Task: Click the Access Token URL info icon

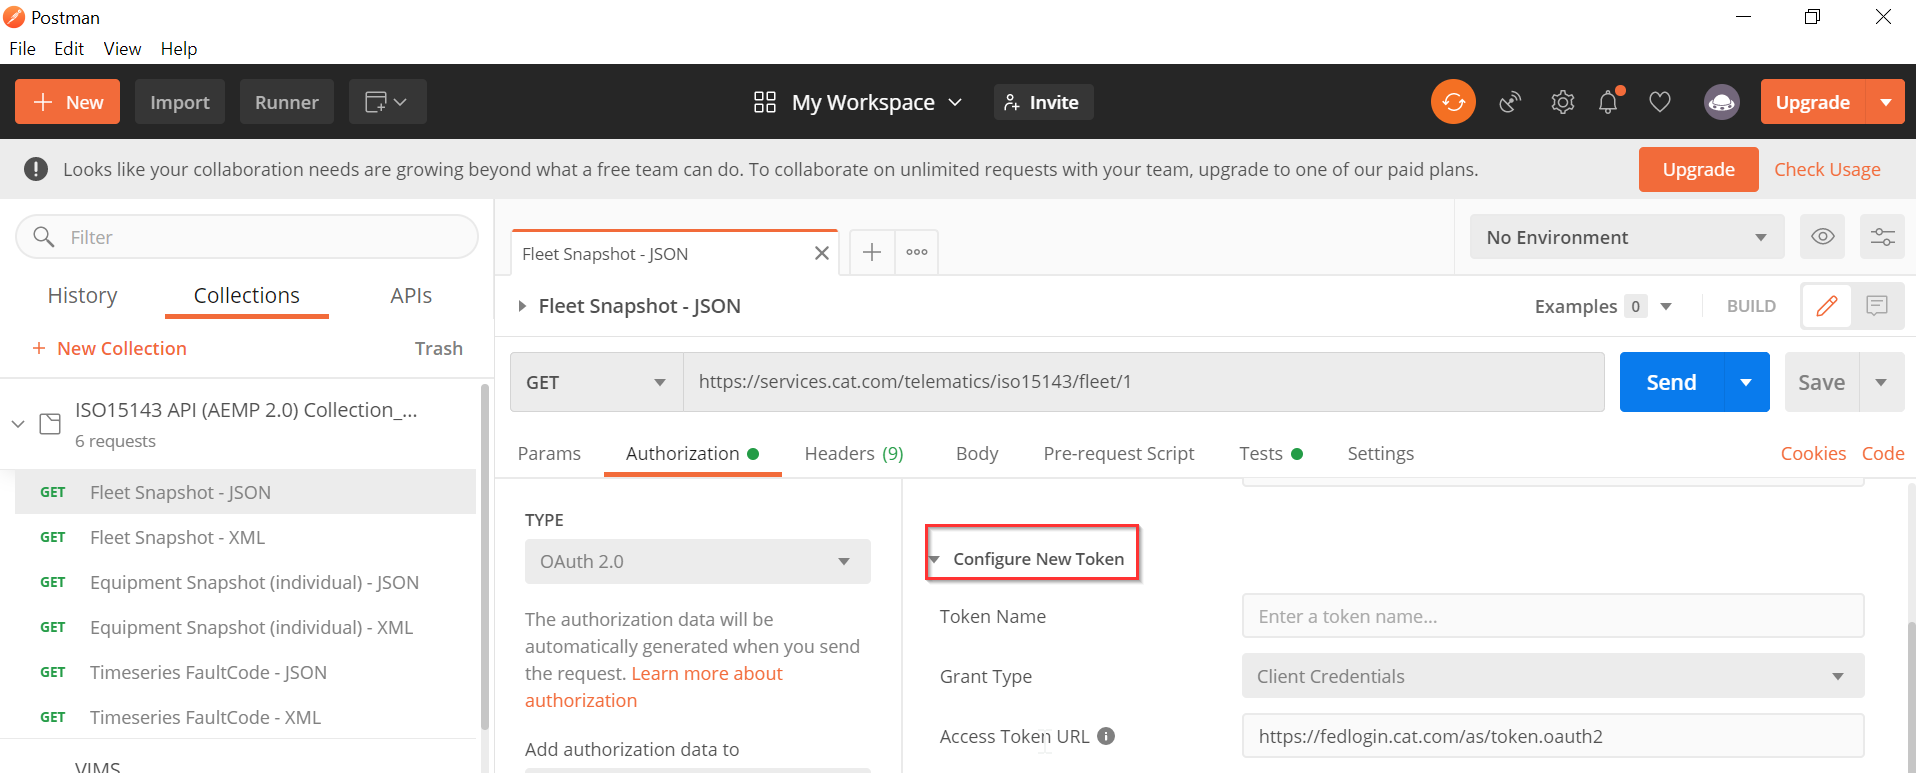Action: 1106,736
